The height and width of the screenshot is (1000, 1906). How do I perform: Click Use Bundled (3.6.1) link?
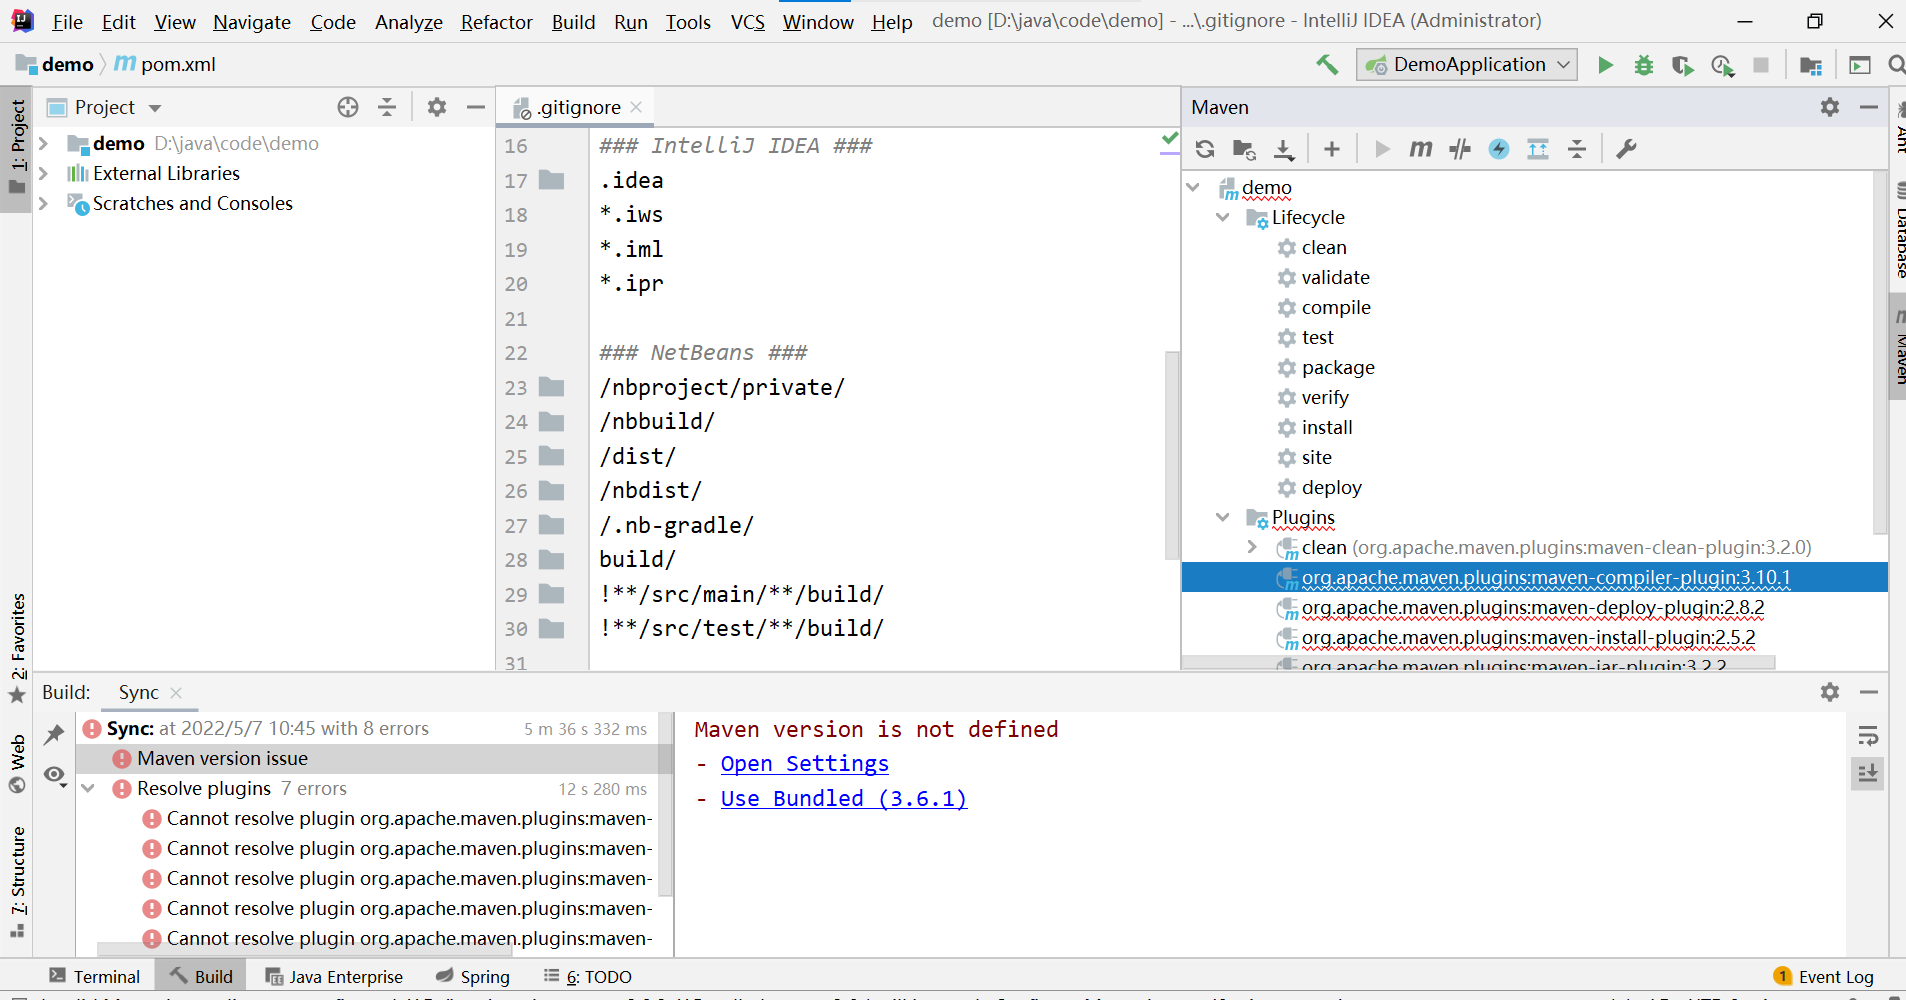tap(843, 799)
